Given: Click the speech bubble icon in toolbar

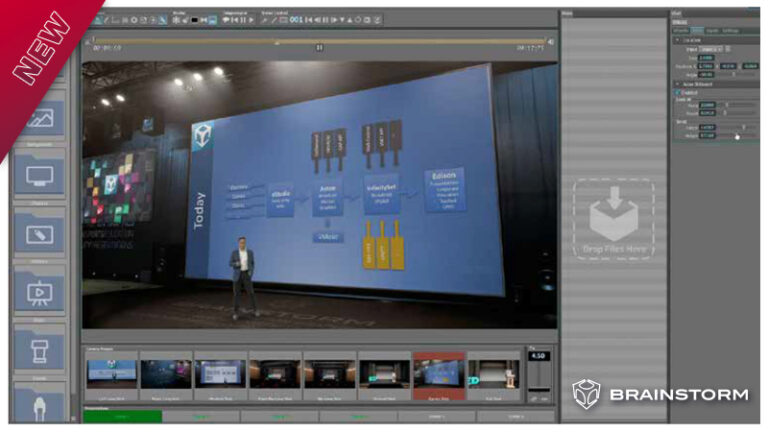Looking at the screenshot, I should (x=226, y=20).
